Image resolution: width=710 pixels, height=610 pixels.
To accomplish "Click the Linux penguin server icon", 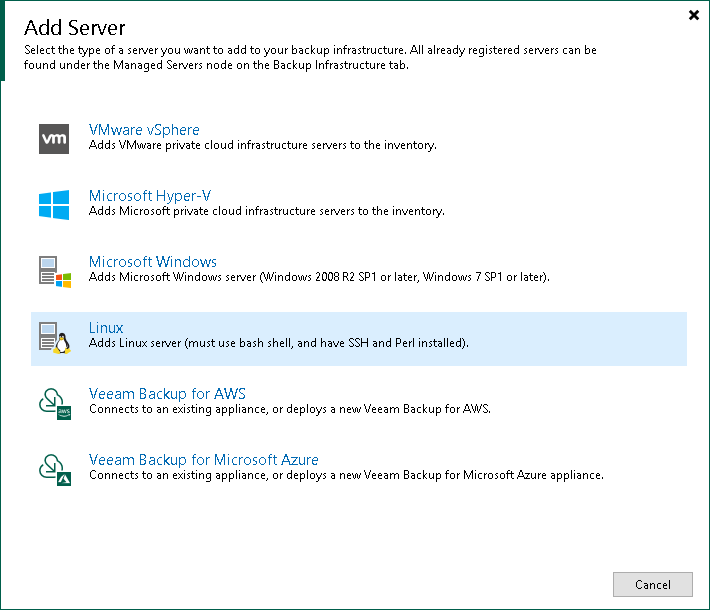I will point(53,338).
